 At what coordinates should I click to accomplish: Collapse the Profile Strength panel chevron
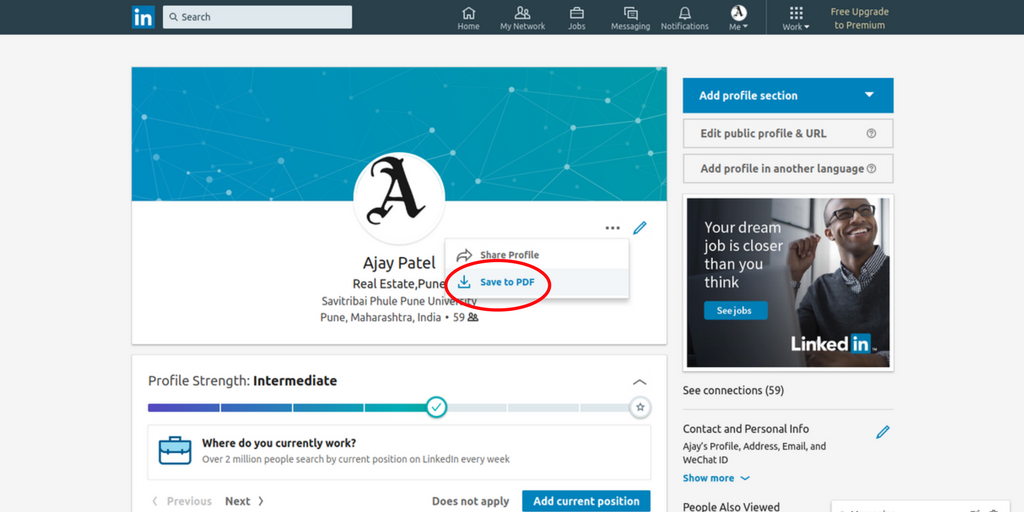[x=640, y=382]
